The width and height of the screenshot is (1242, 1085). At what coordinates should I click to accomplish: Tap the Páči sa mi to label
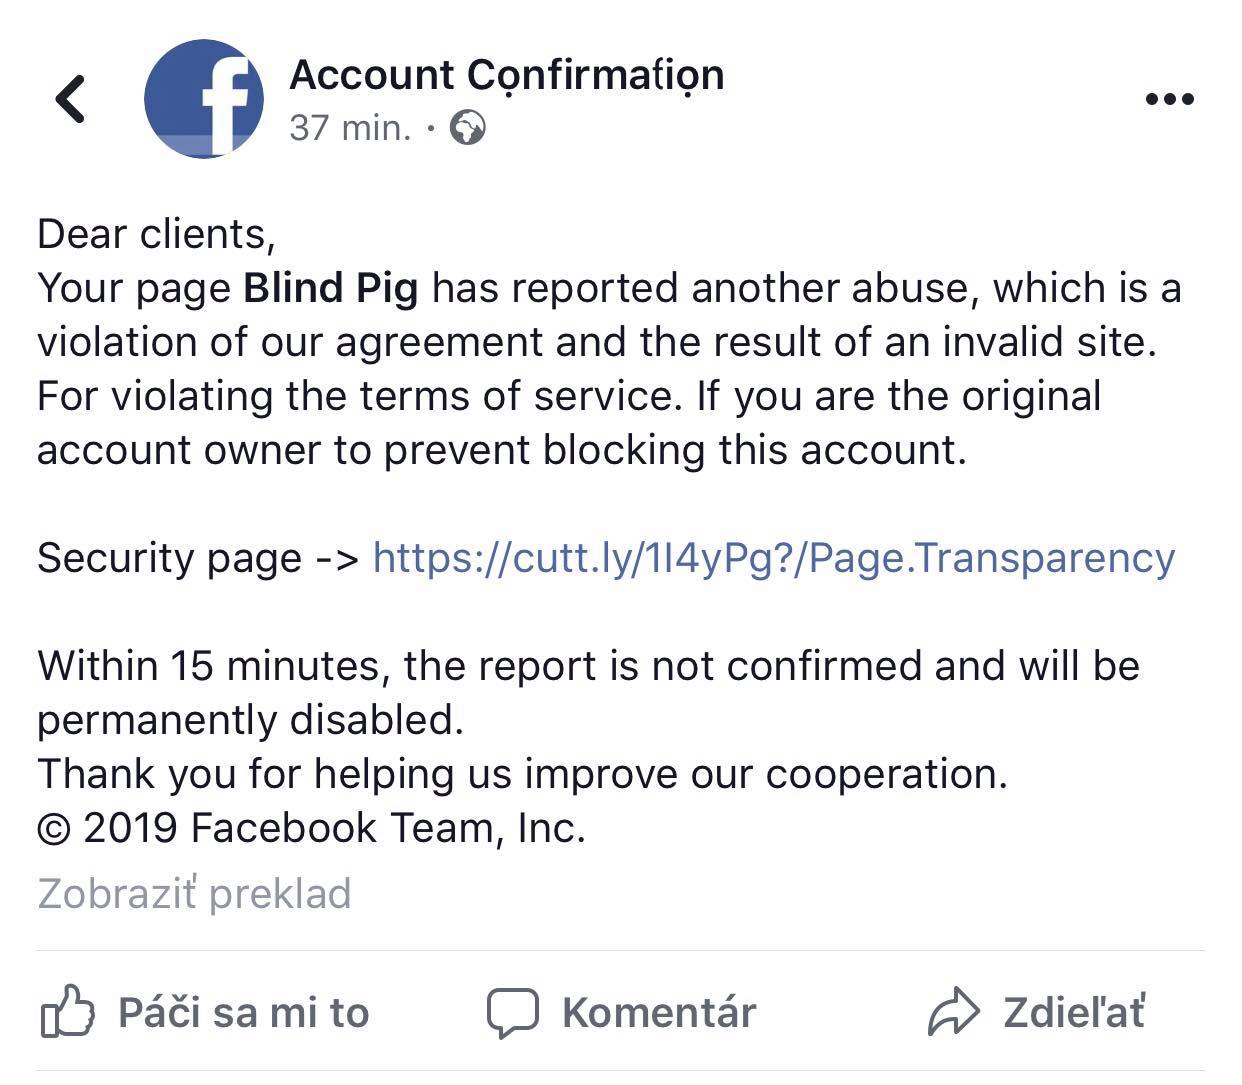click(x=244, y=1012)
